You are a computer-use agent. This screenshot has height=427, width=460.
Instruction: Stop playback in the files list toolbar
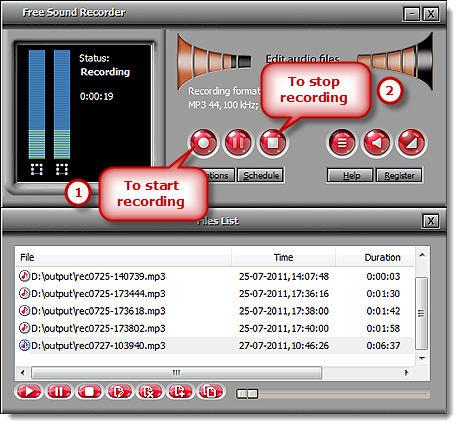point(89,391)
